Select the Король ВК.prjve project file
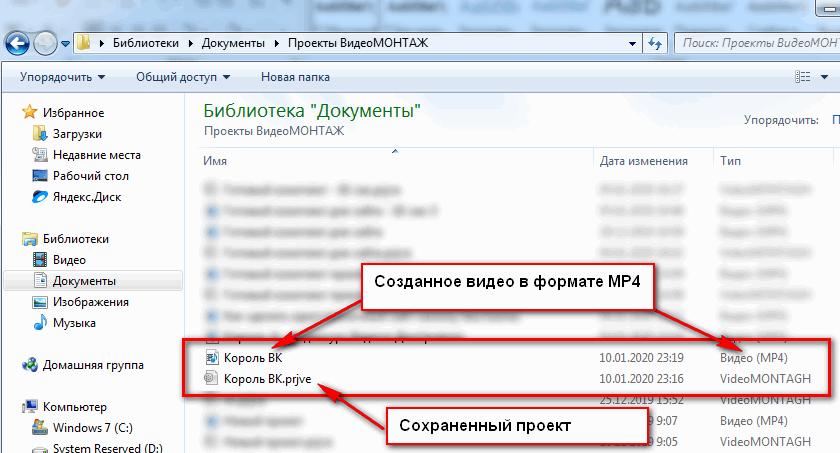This screenshot has height=453, width=840. 267,379
